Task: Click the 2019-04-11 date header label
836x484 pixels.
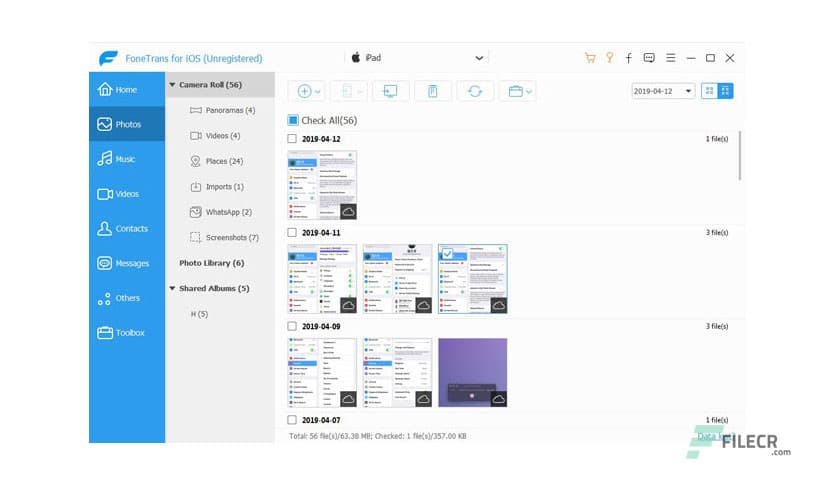Action: [x=321, y=233]
